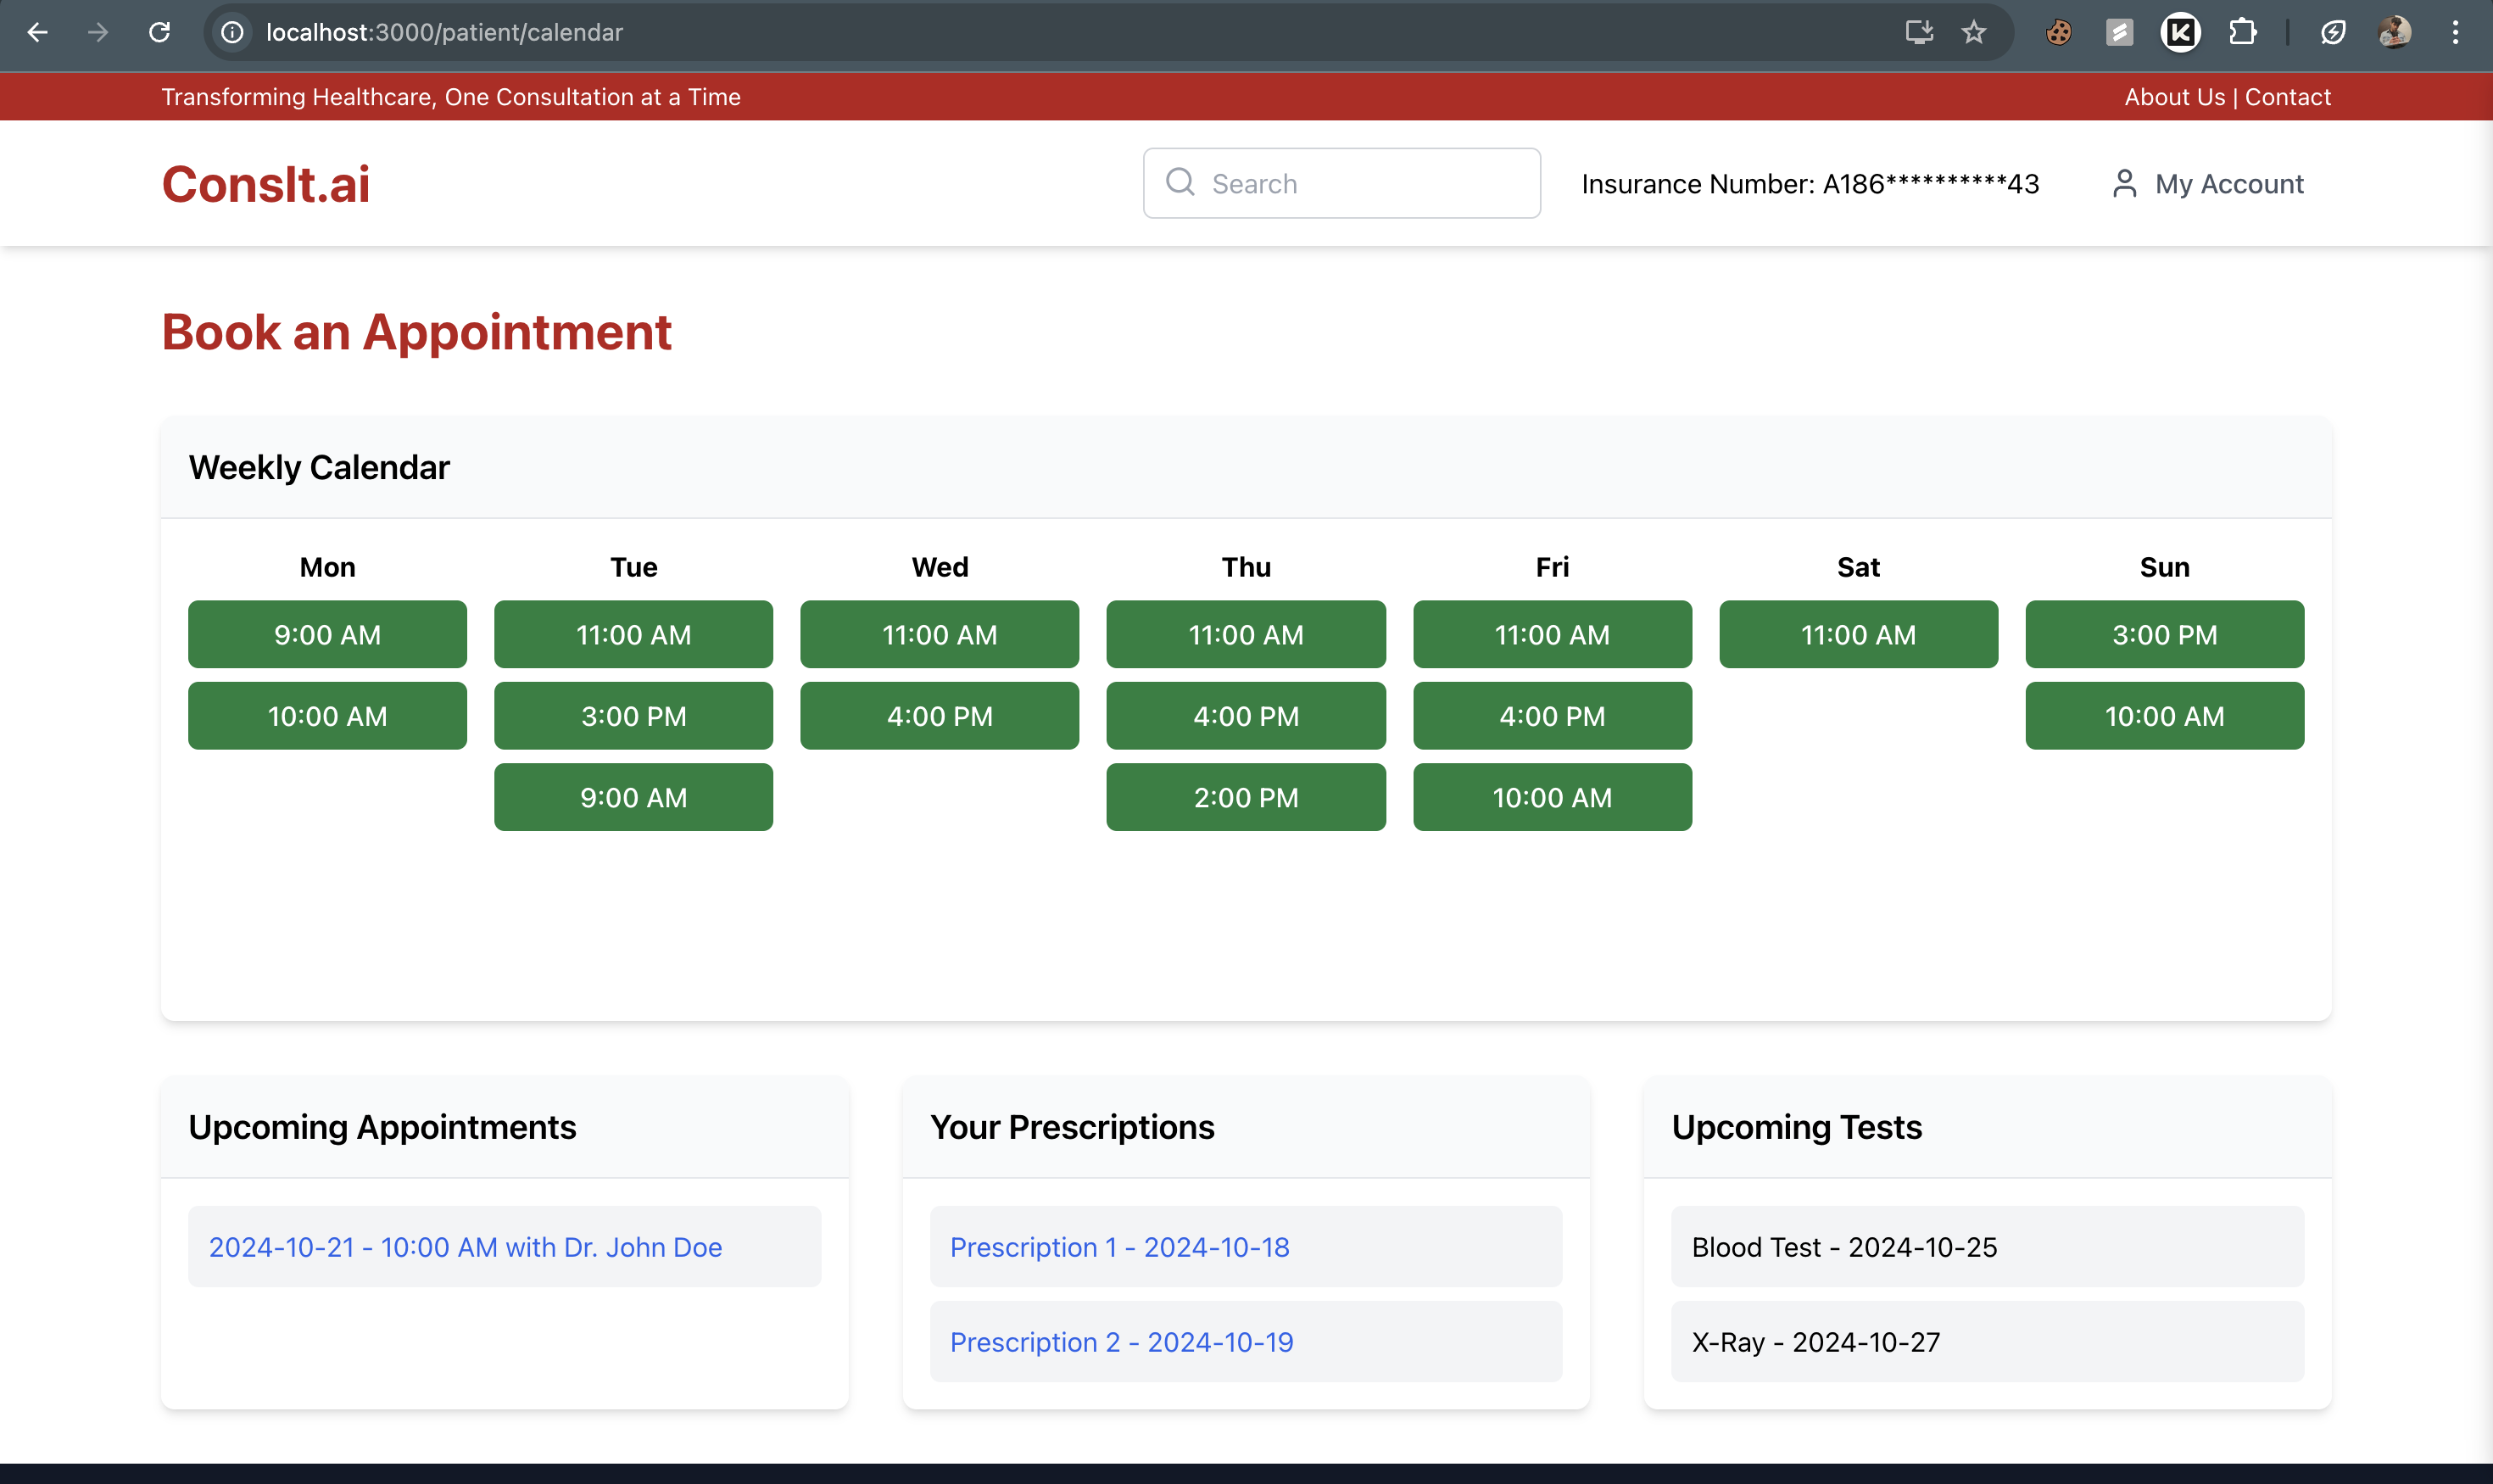
Task: Open My Account menu
Action: [2207, 184]
